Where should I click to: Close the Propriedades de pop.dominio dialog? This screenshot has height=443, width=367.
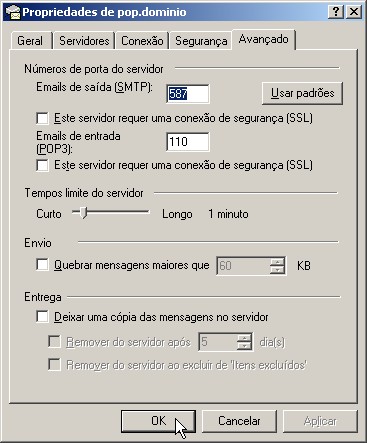tap(353, 12)
